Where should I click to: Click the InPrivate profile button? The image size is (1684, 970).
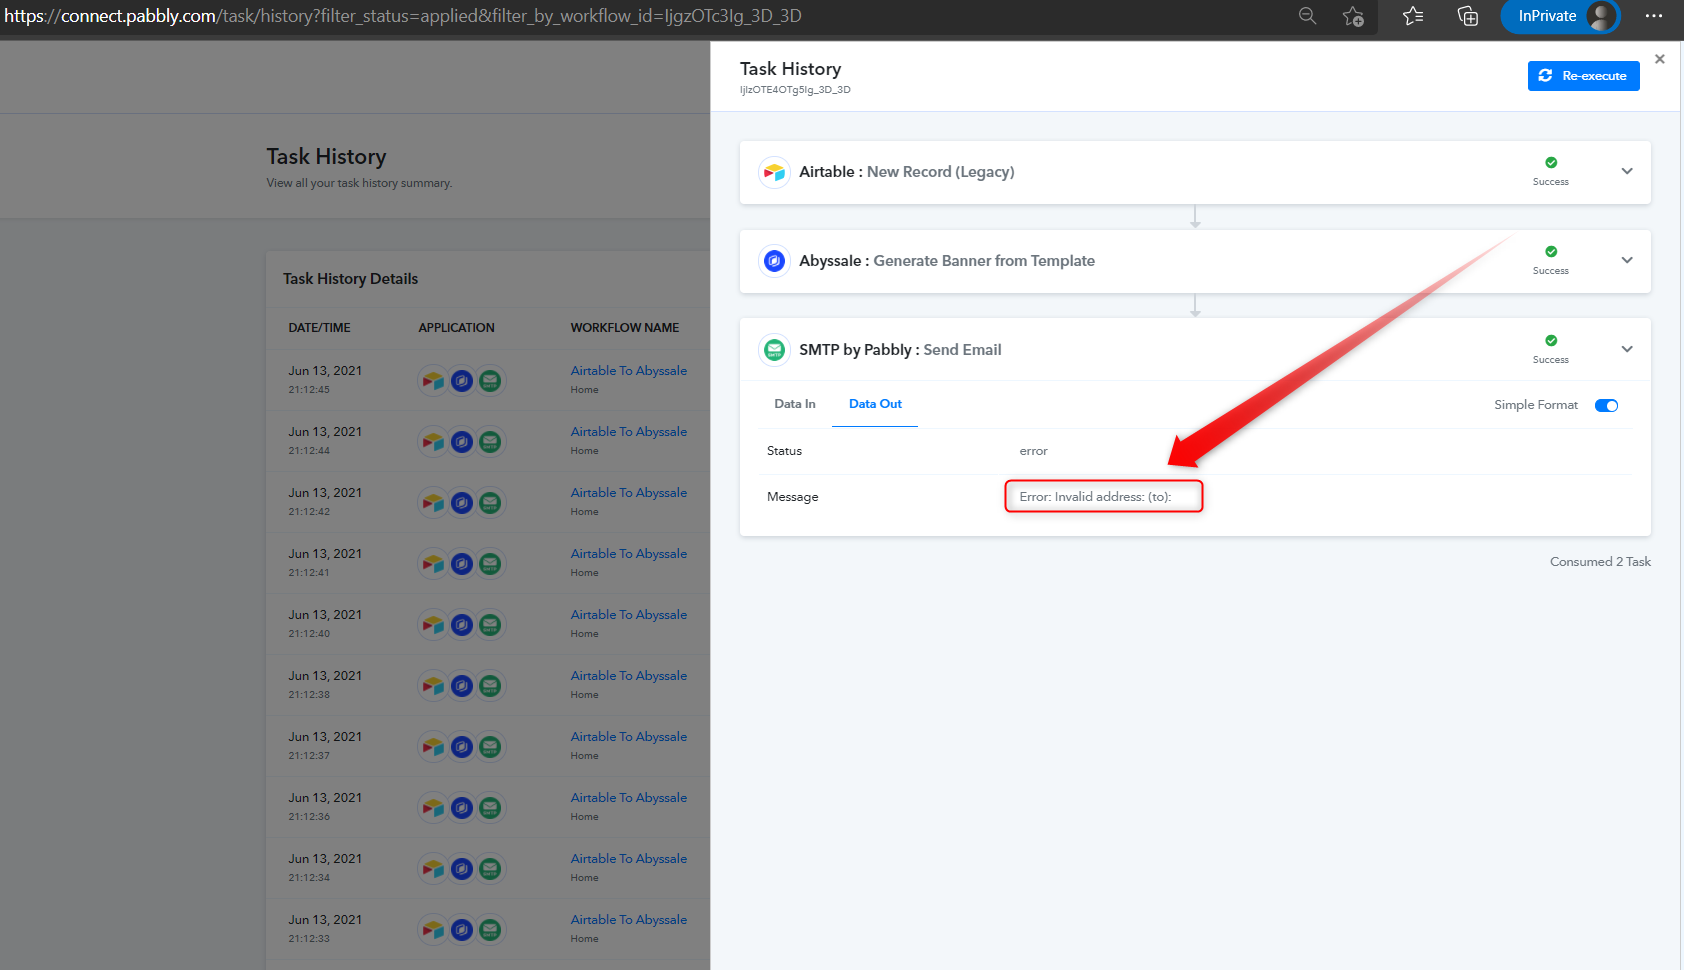(1561, 16)
